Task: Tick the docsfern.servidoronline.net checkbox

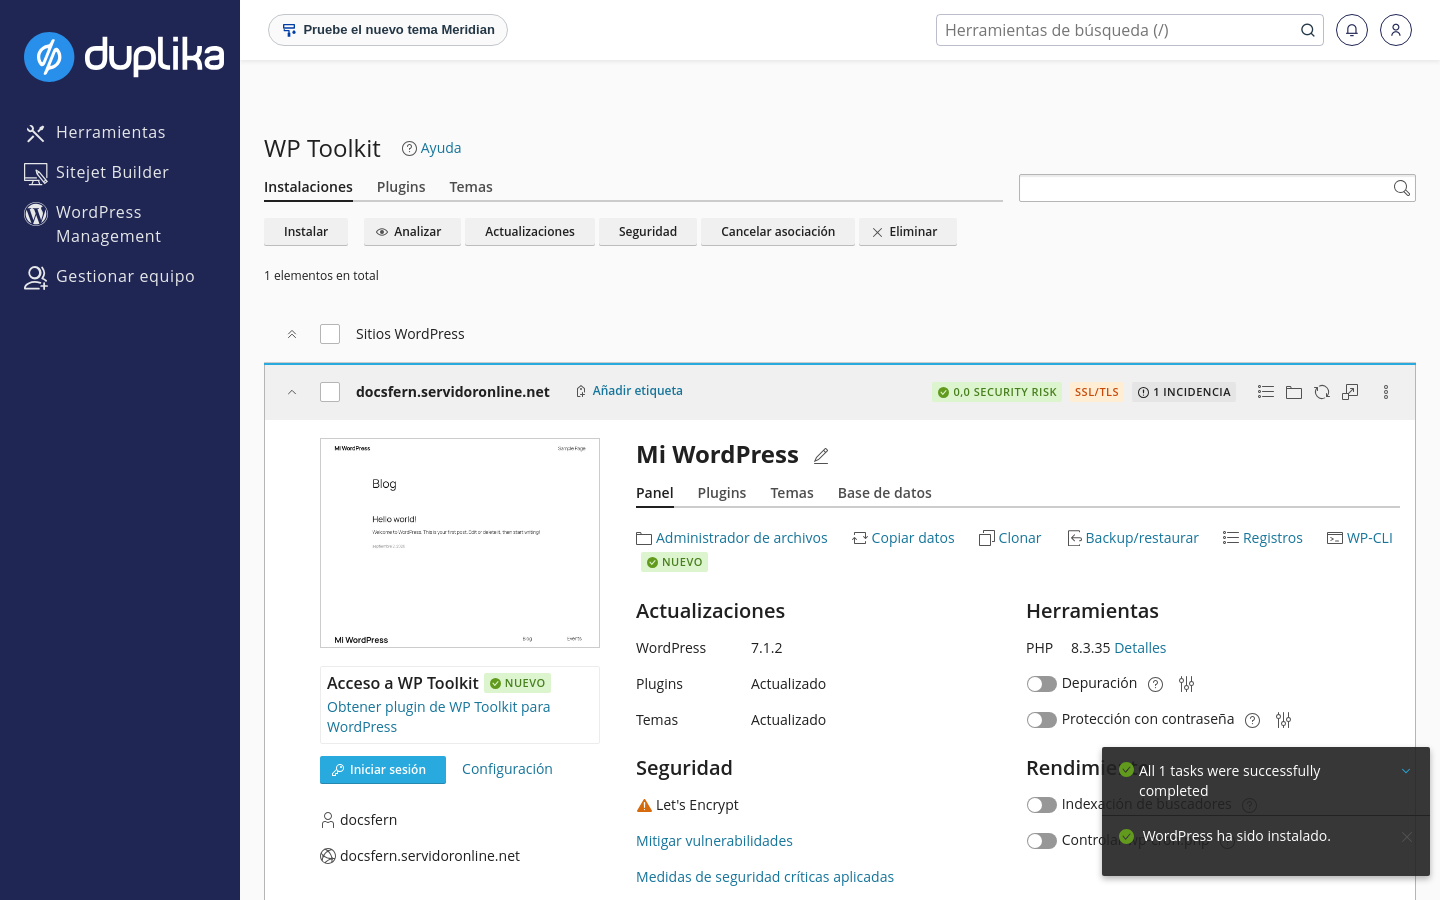Action: click(330, 392)
